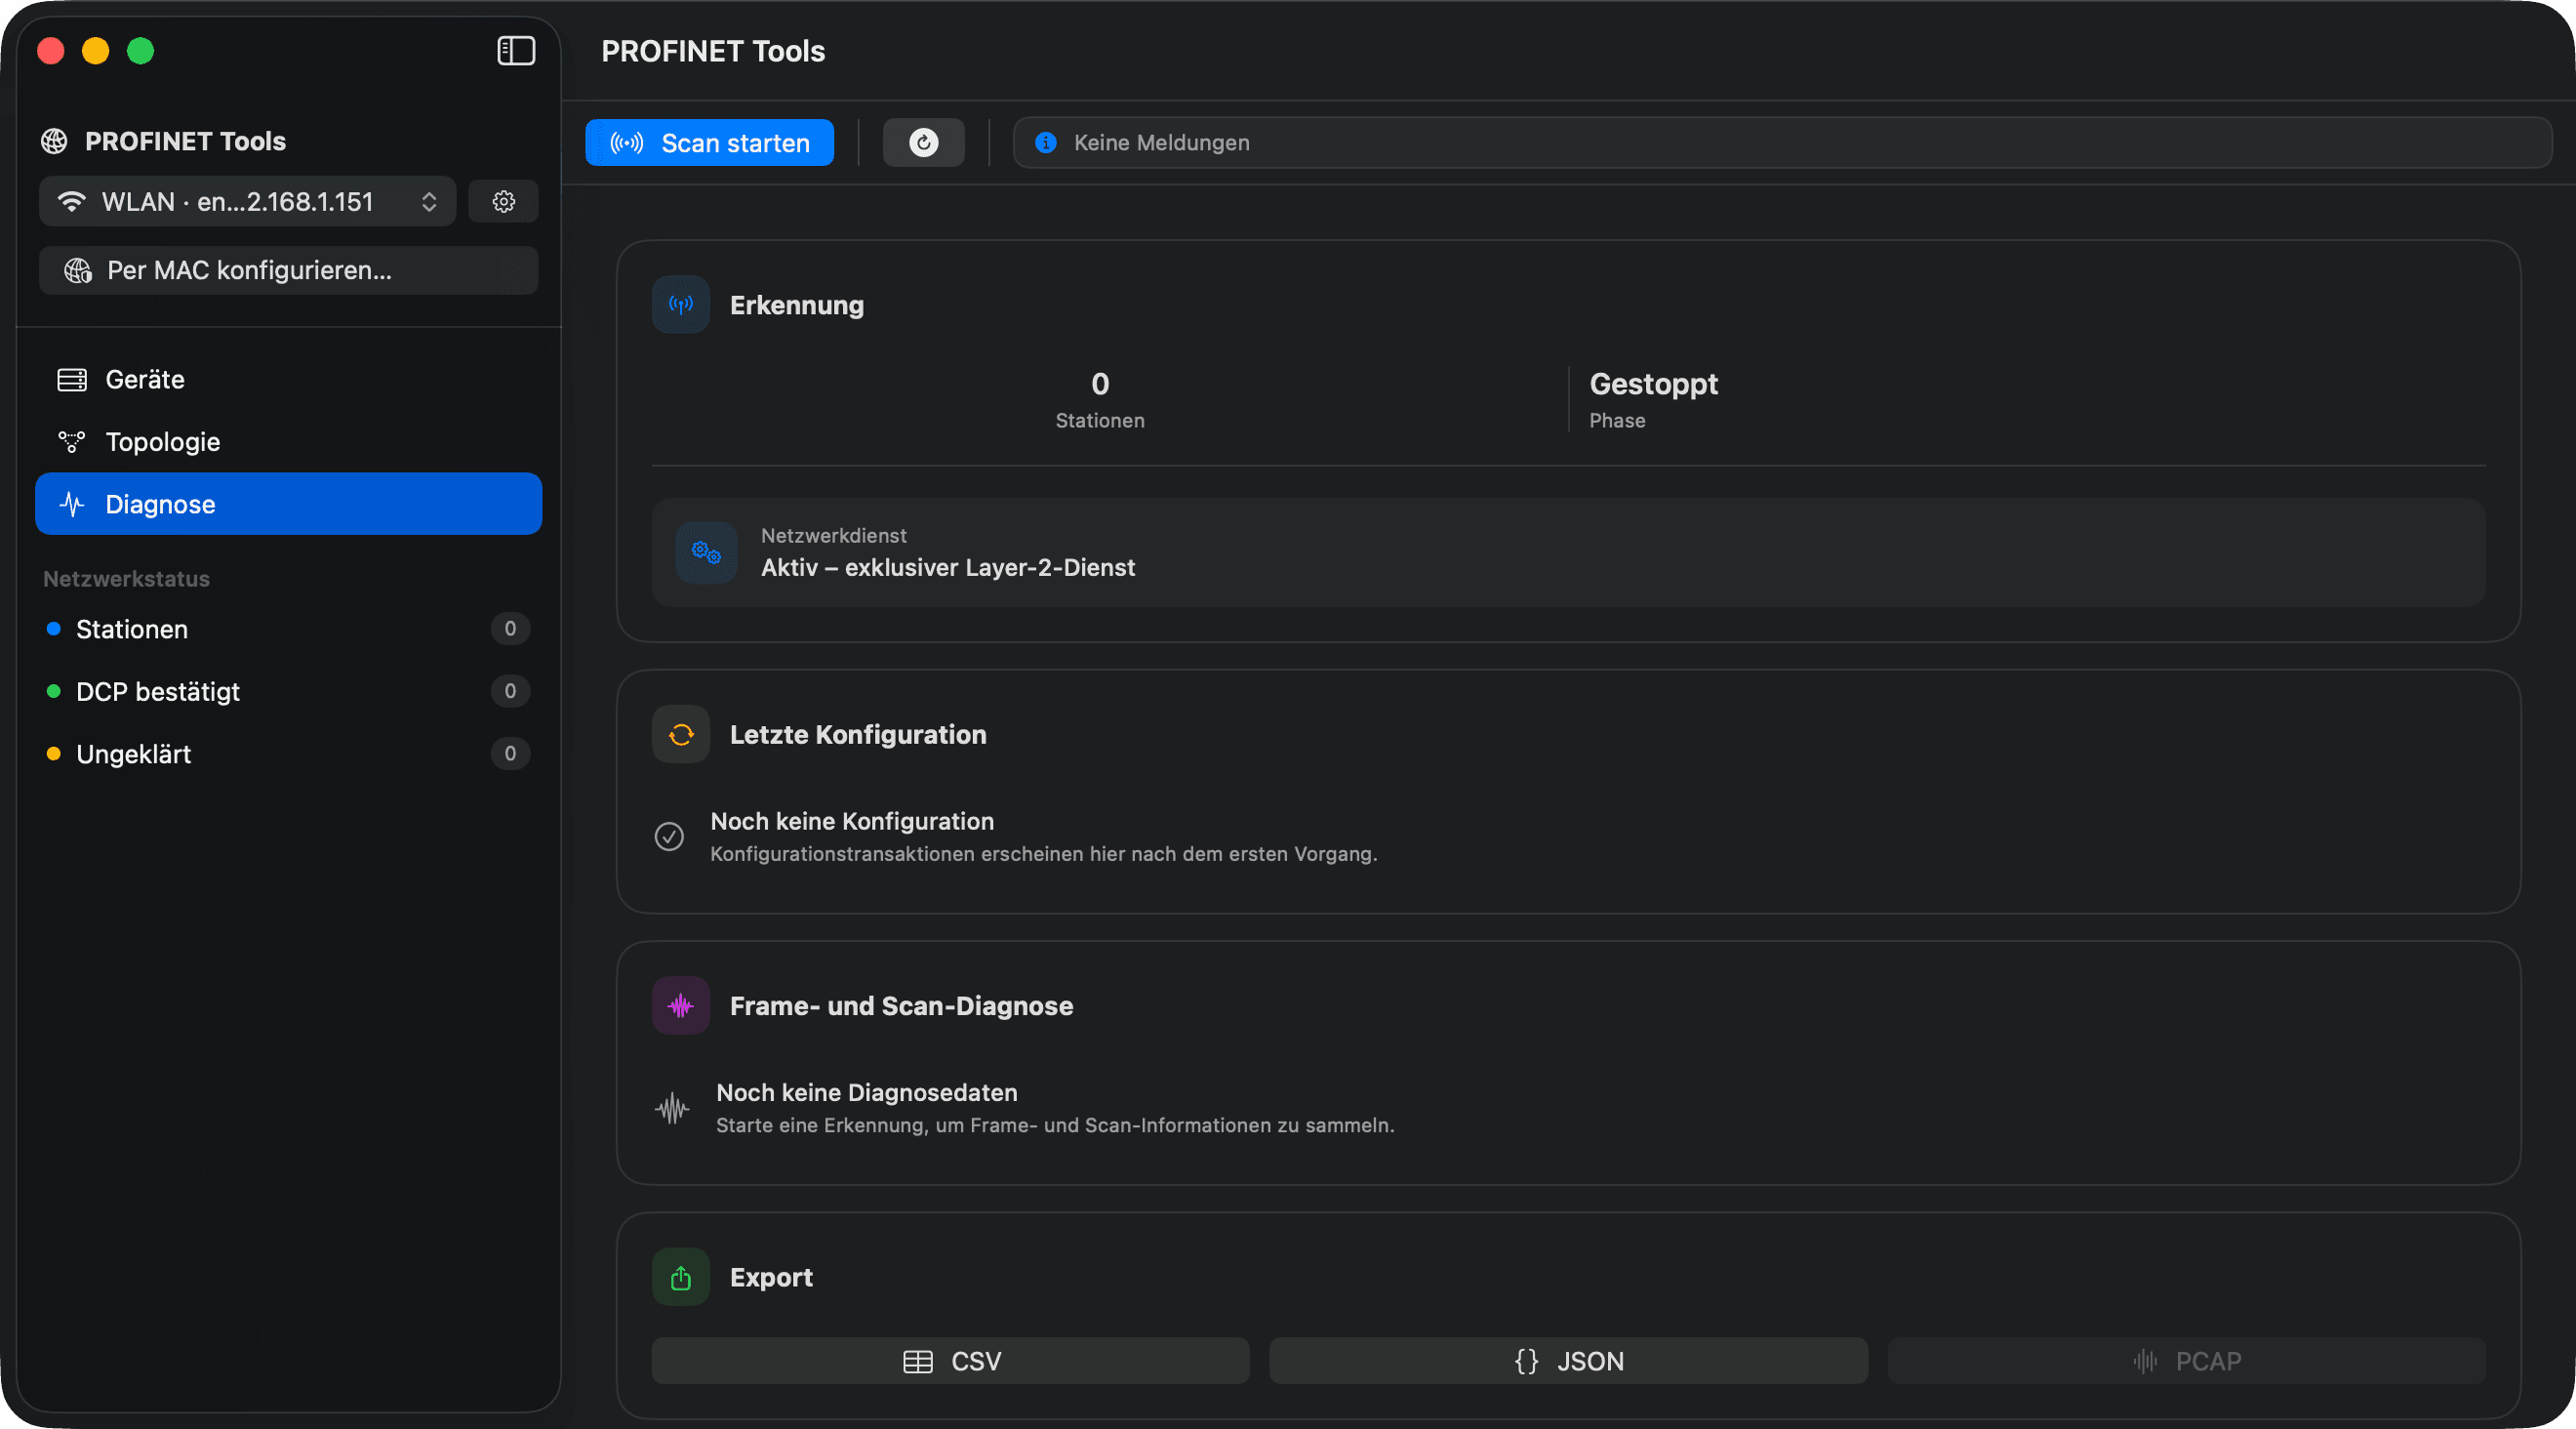The height and width of the screenshot is (1429, 2576).
Task: Filter by Stationen status
Action: click(x=289, y=629)
